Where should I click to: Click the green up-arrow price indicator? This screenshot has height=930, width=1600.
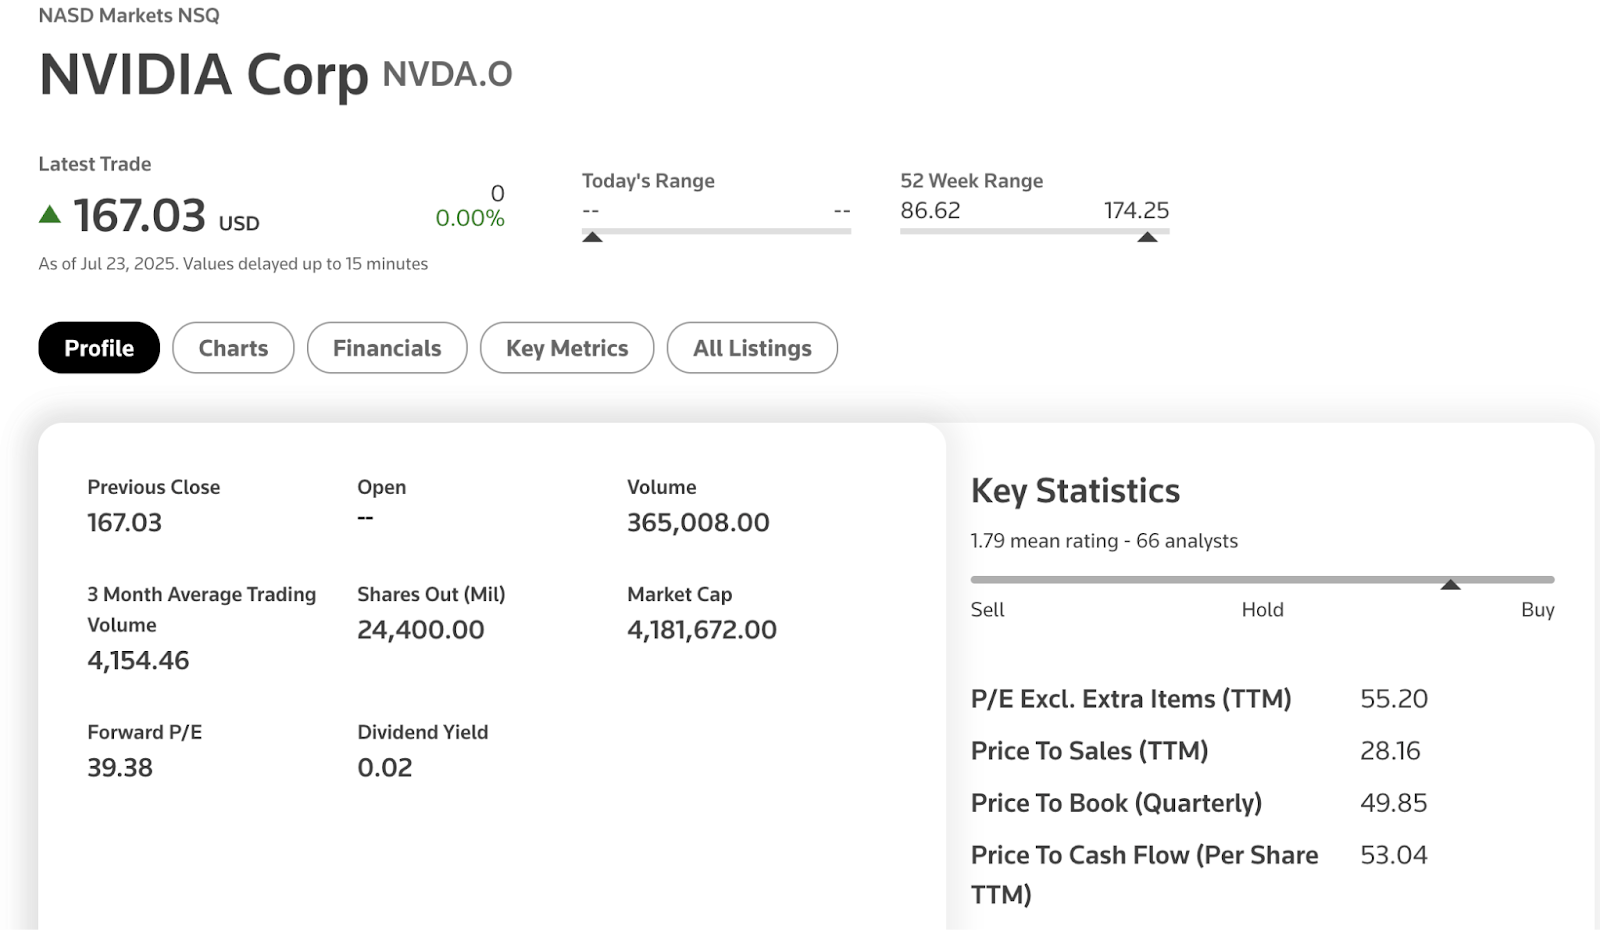coord(50,214)
